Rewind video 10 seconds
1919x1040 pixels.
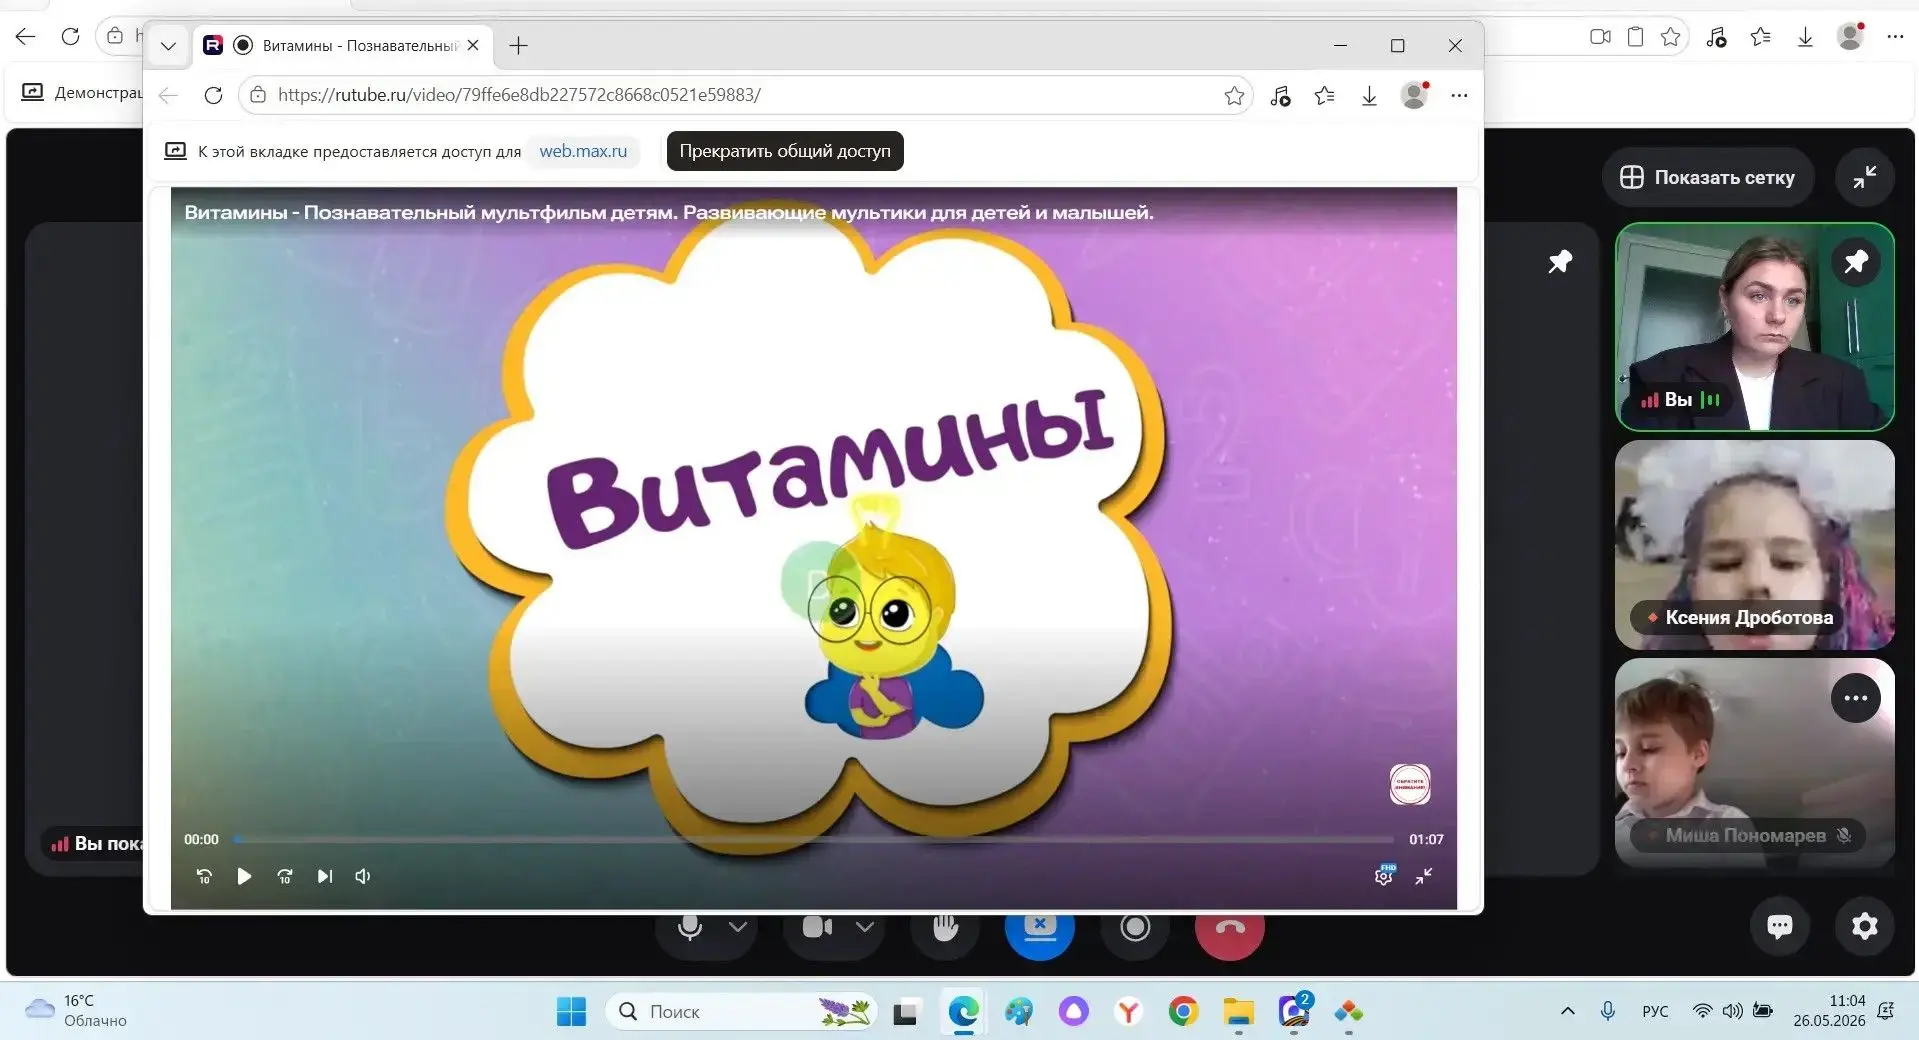point(204,876)
